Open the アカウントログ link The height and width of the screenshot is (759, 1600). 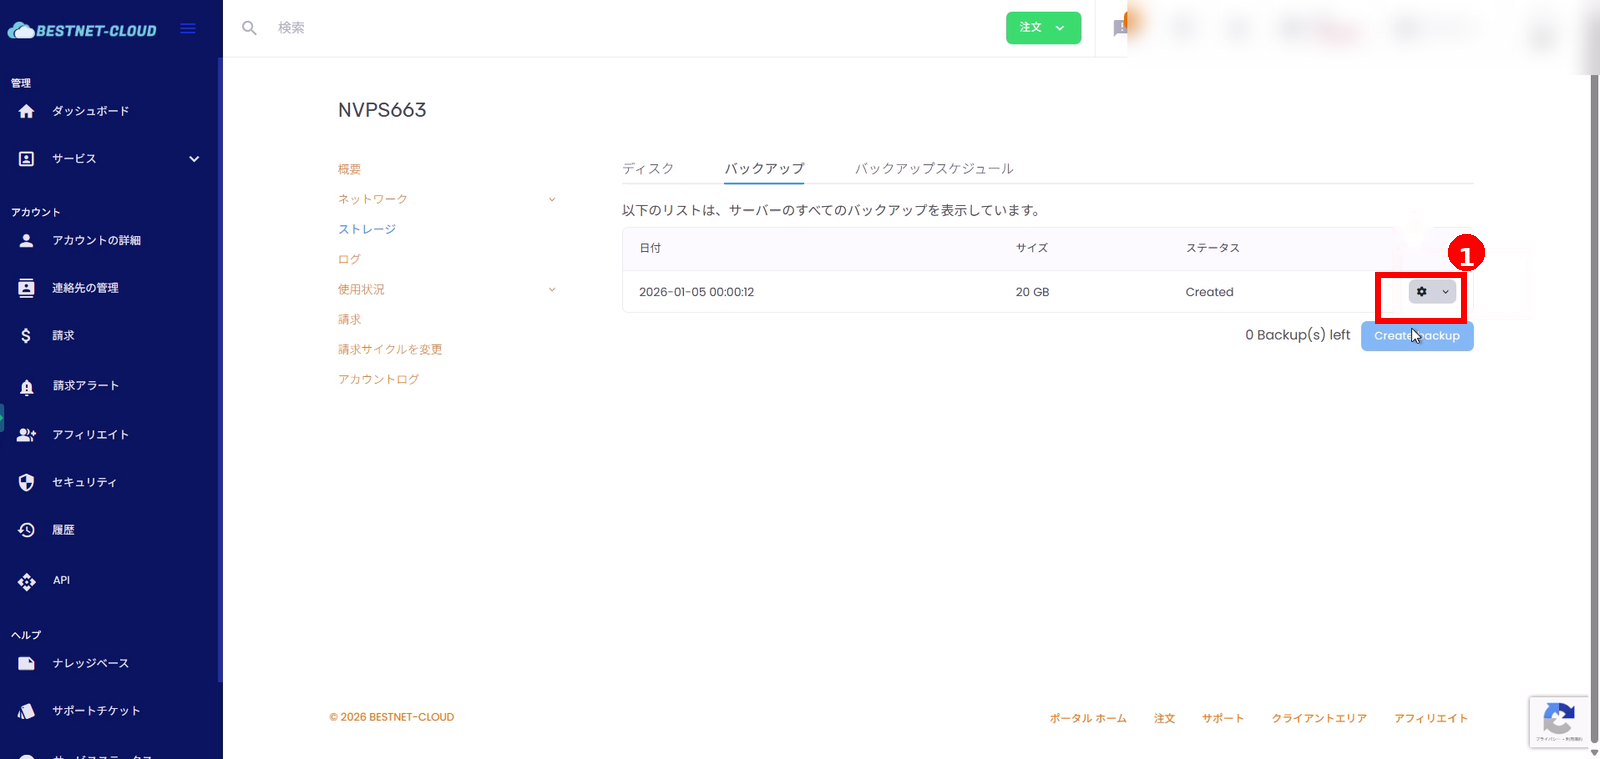378,380
